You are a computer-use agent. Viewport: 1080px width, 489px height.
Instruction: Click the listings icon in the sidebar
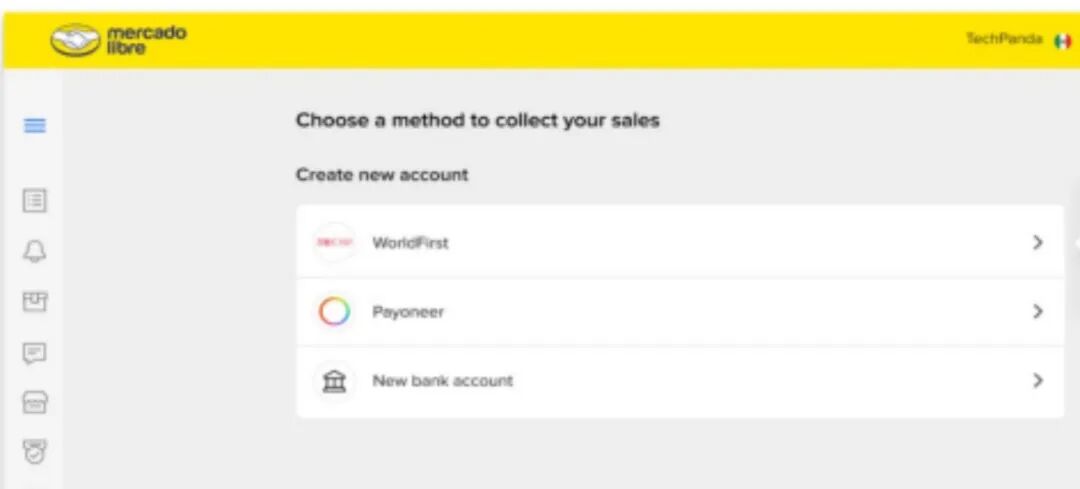point(35,201)
